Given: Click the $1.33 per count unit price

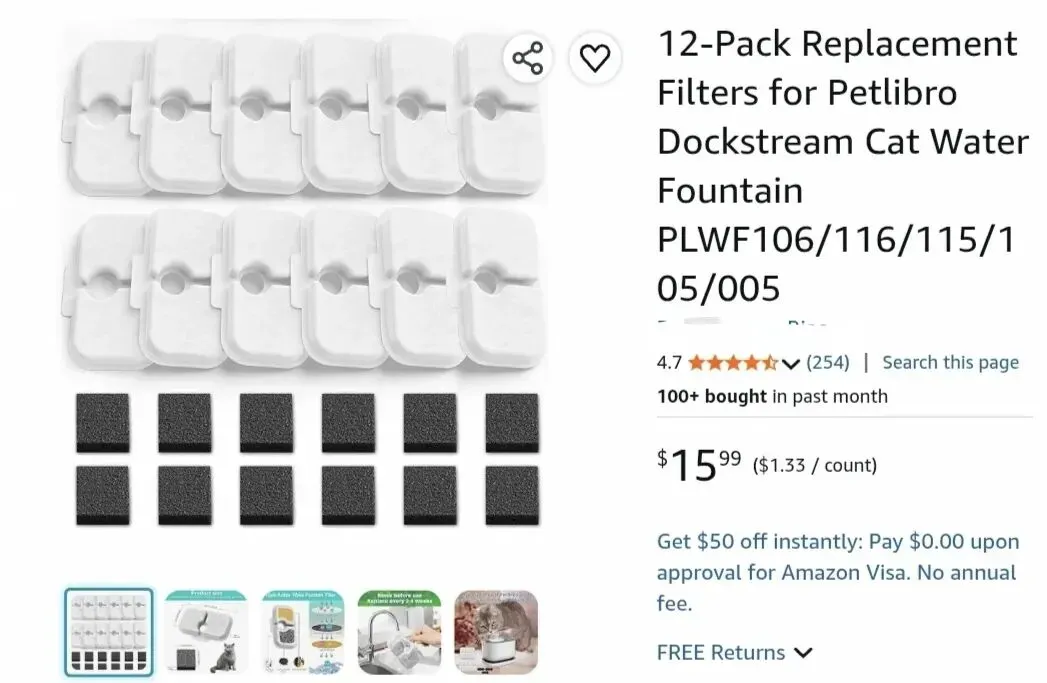Looking at the screenshot, I should (815, 465).
